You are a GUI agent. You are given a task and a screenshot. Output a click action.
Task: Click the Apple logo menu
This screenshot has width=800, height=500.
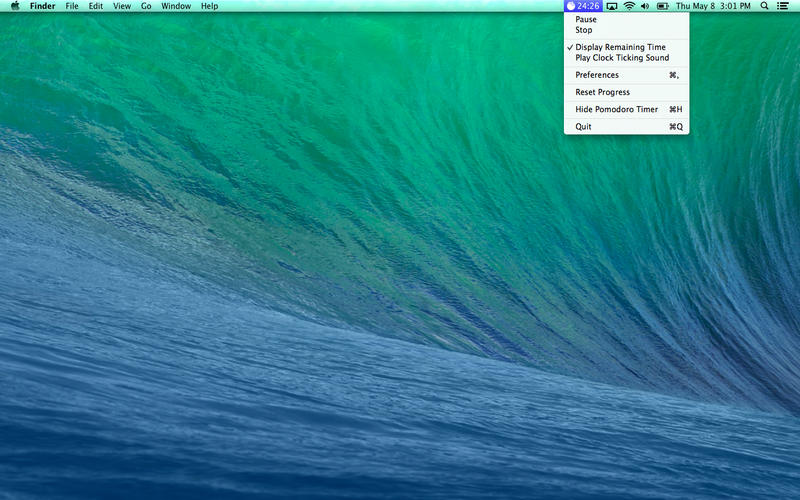point(15,6)
